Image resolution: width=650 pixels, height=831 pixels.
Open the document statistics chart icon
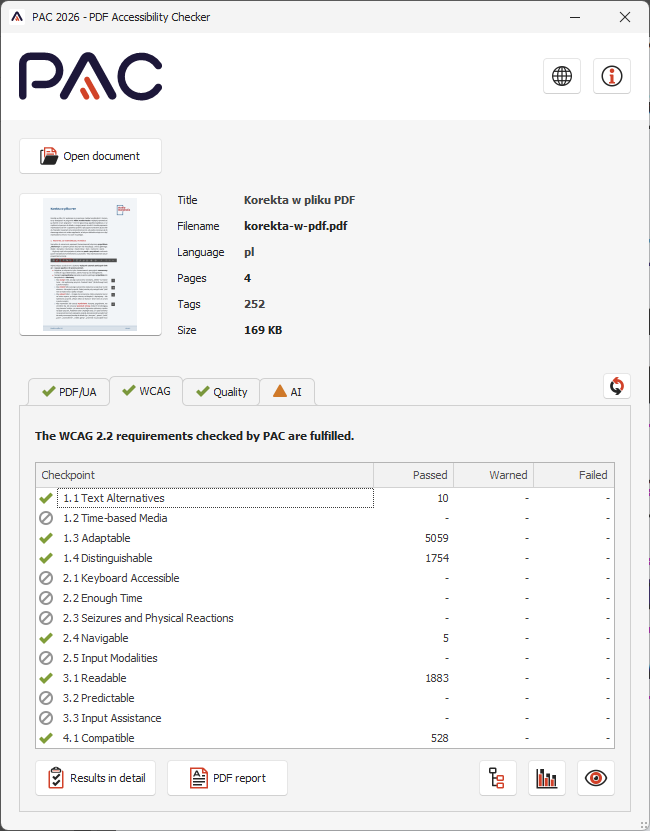click(547, 778)
